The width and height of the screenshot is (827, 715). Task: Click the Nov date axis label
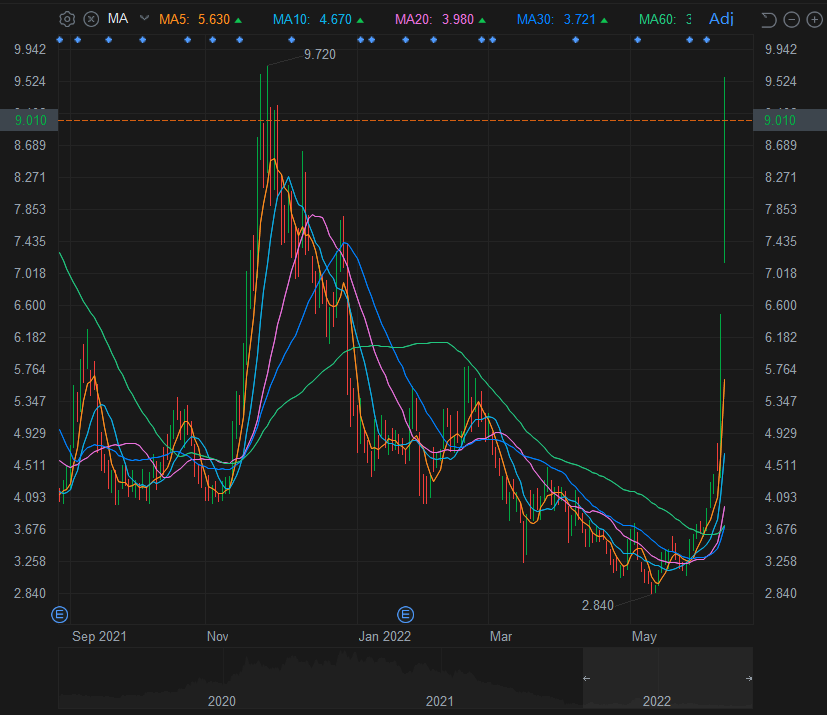tap(217, 636)
